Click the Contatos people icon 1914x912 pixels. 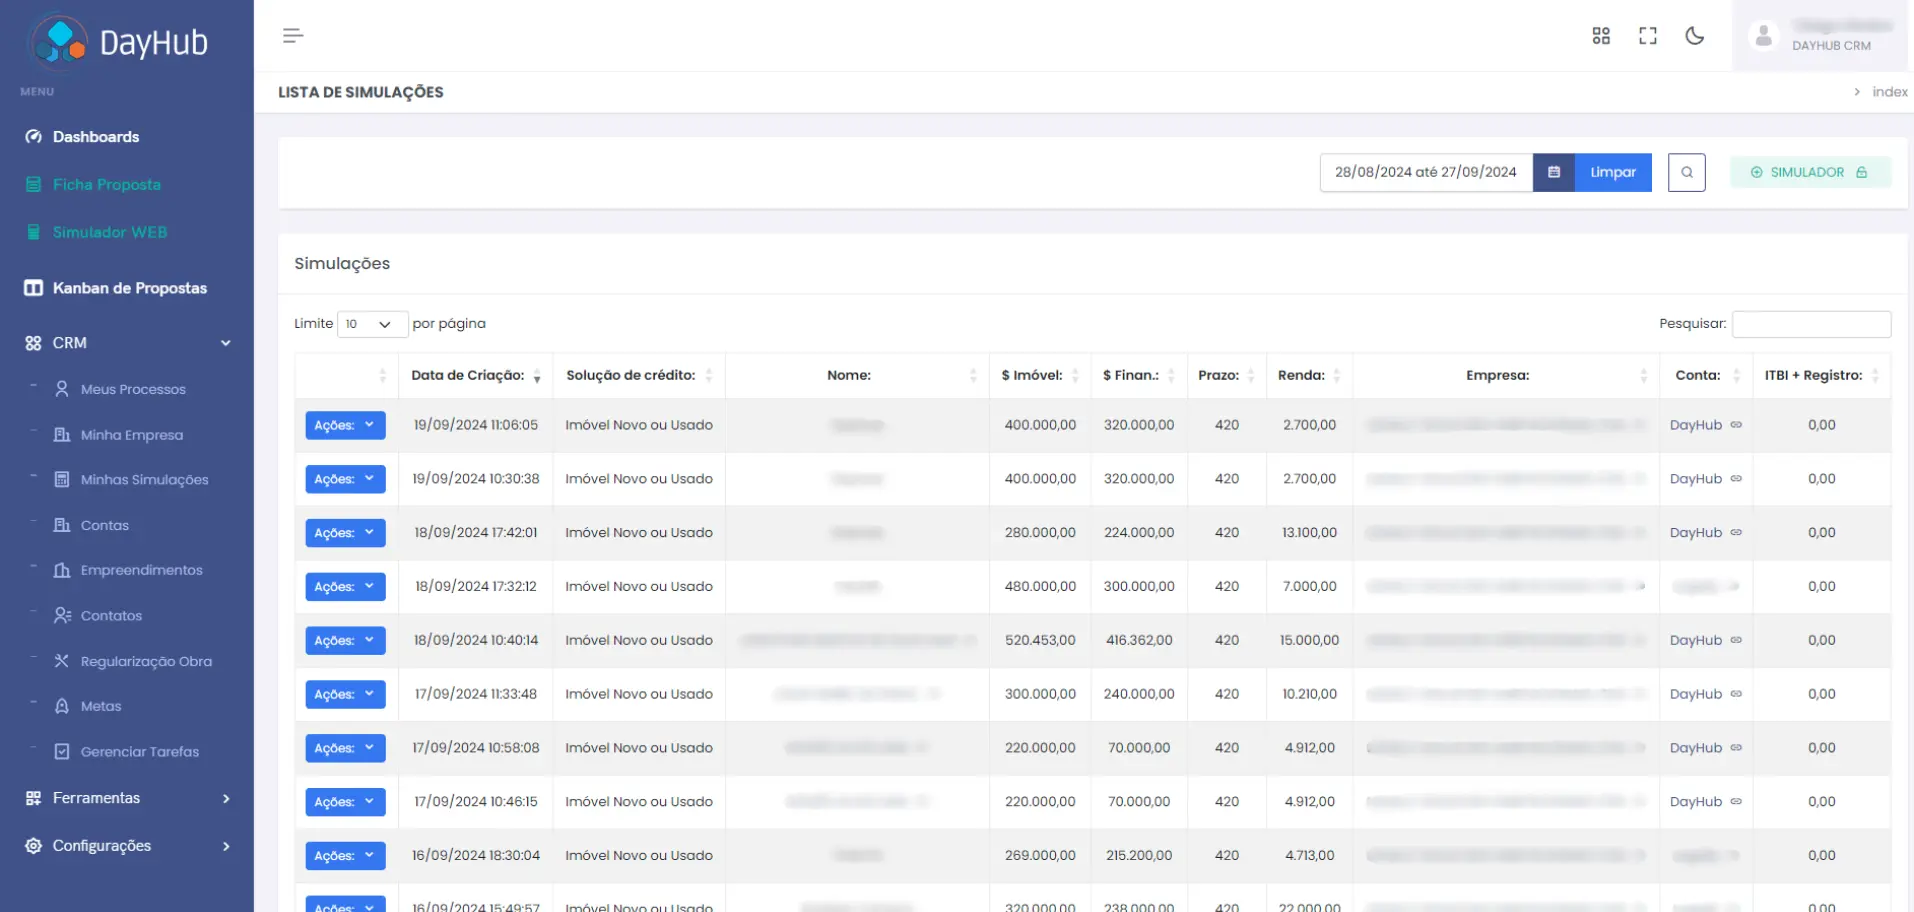click(62, 616)
